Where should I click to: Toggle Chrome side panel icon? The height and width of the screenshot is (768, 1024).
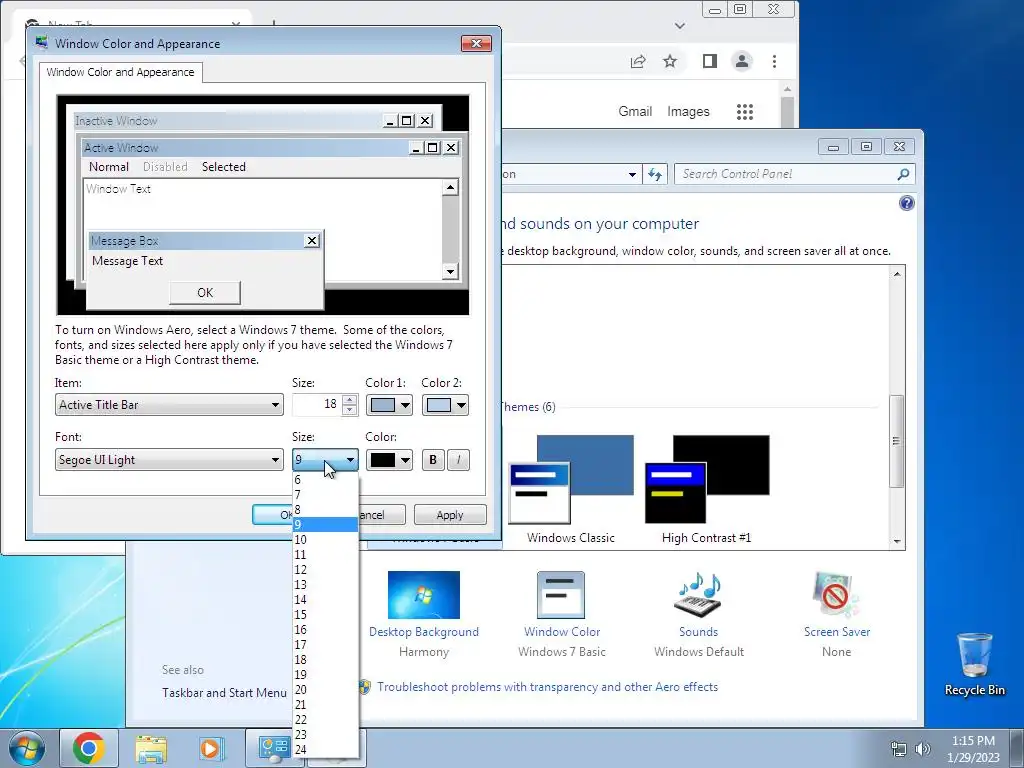tap(710, 61)
